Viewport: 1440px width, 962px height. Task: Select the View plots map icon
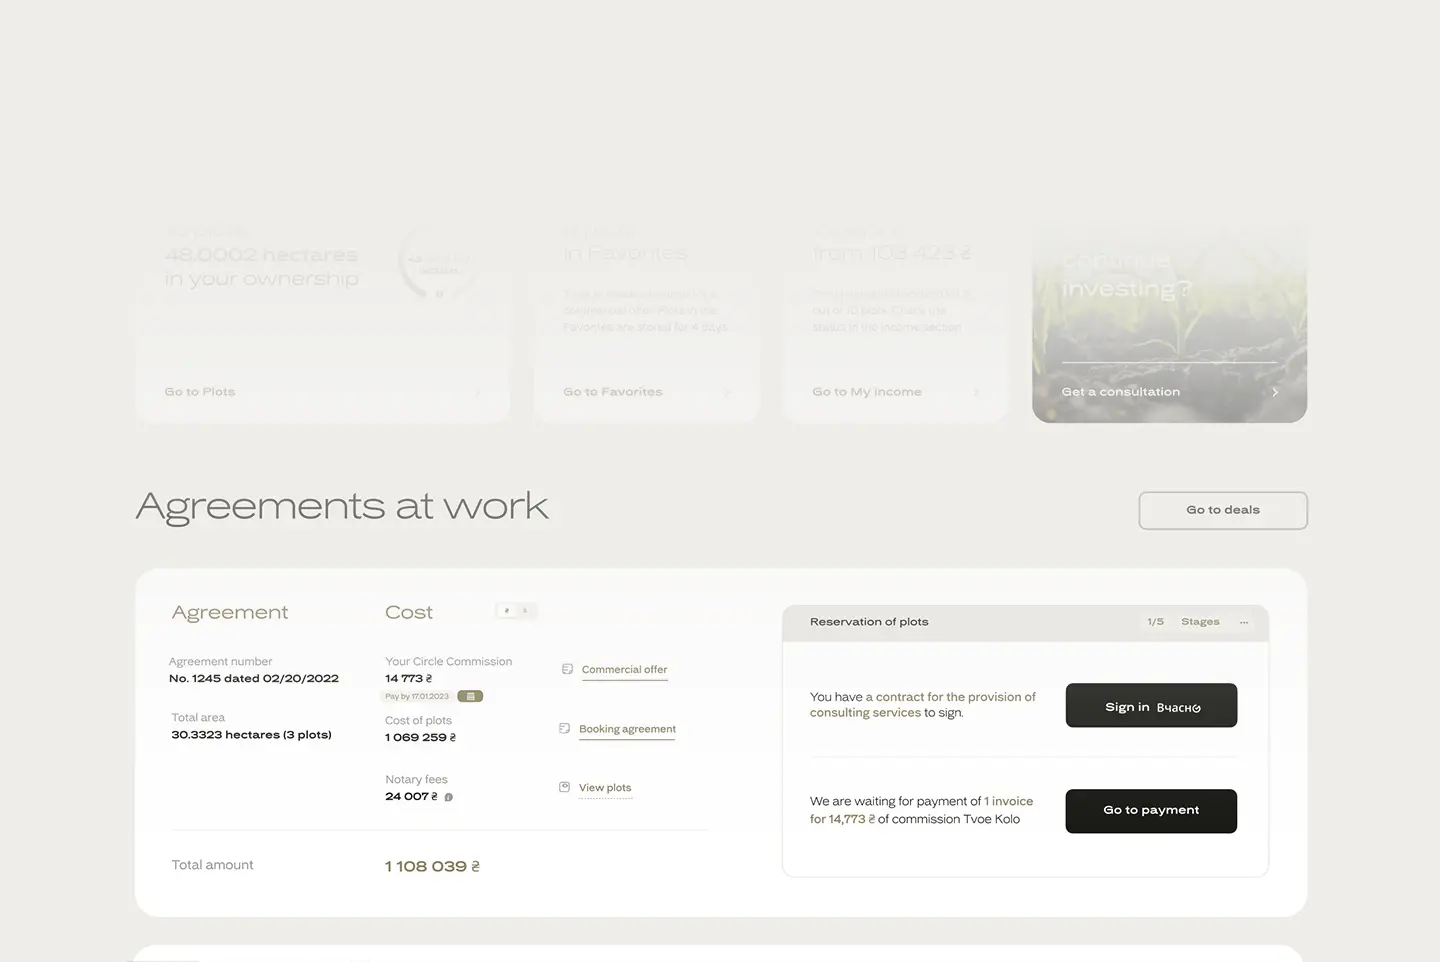[563, 787]
